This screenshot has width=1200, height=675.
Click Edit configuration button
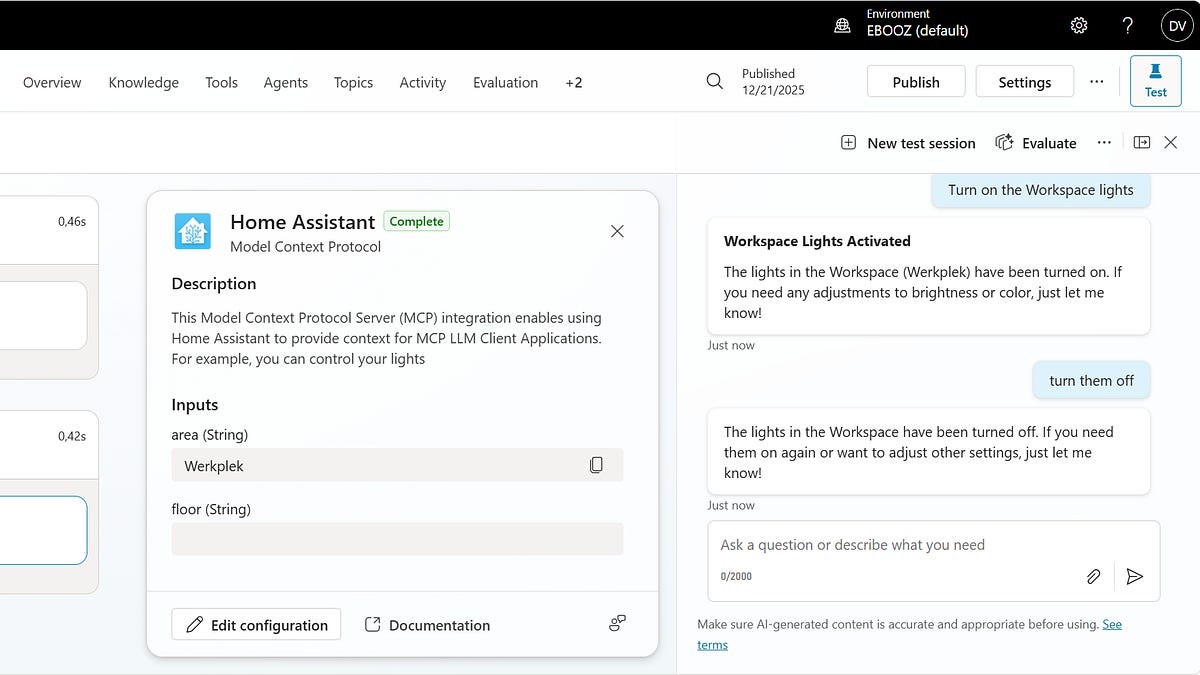point(256,624)
